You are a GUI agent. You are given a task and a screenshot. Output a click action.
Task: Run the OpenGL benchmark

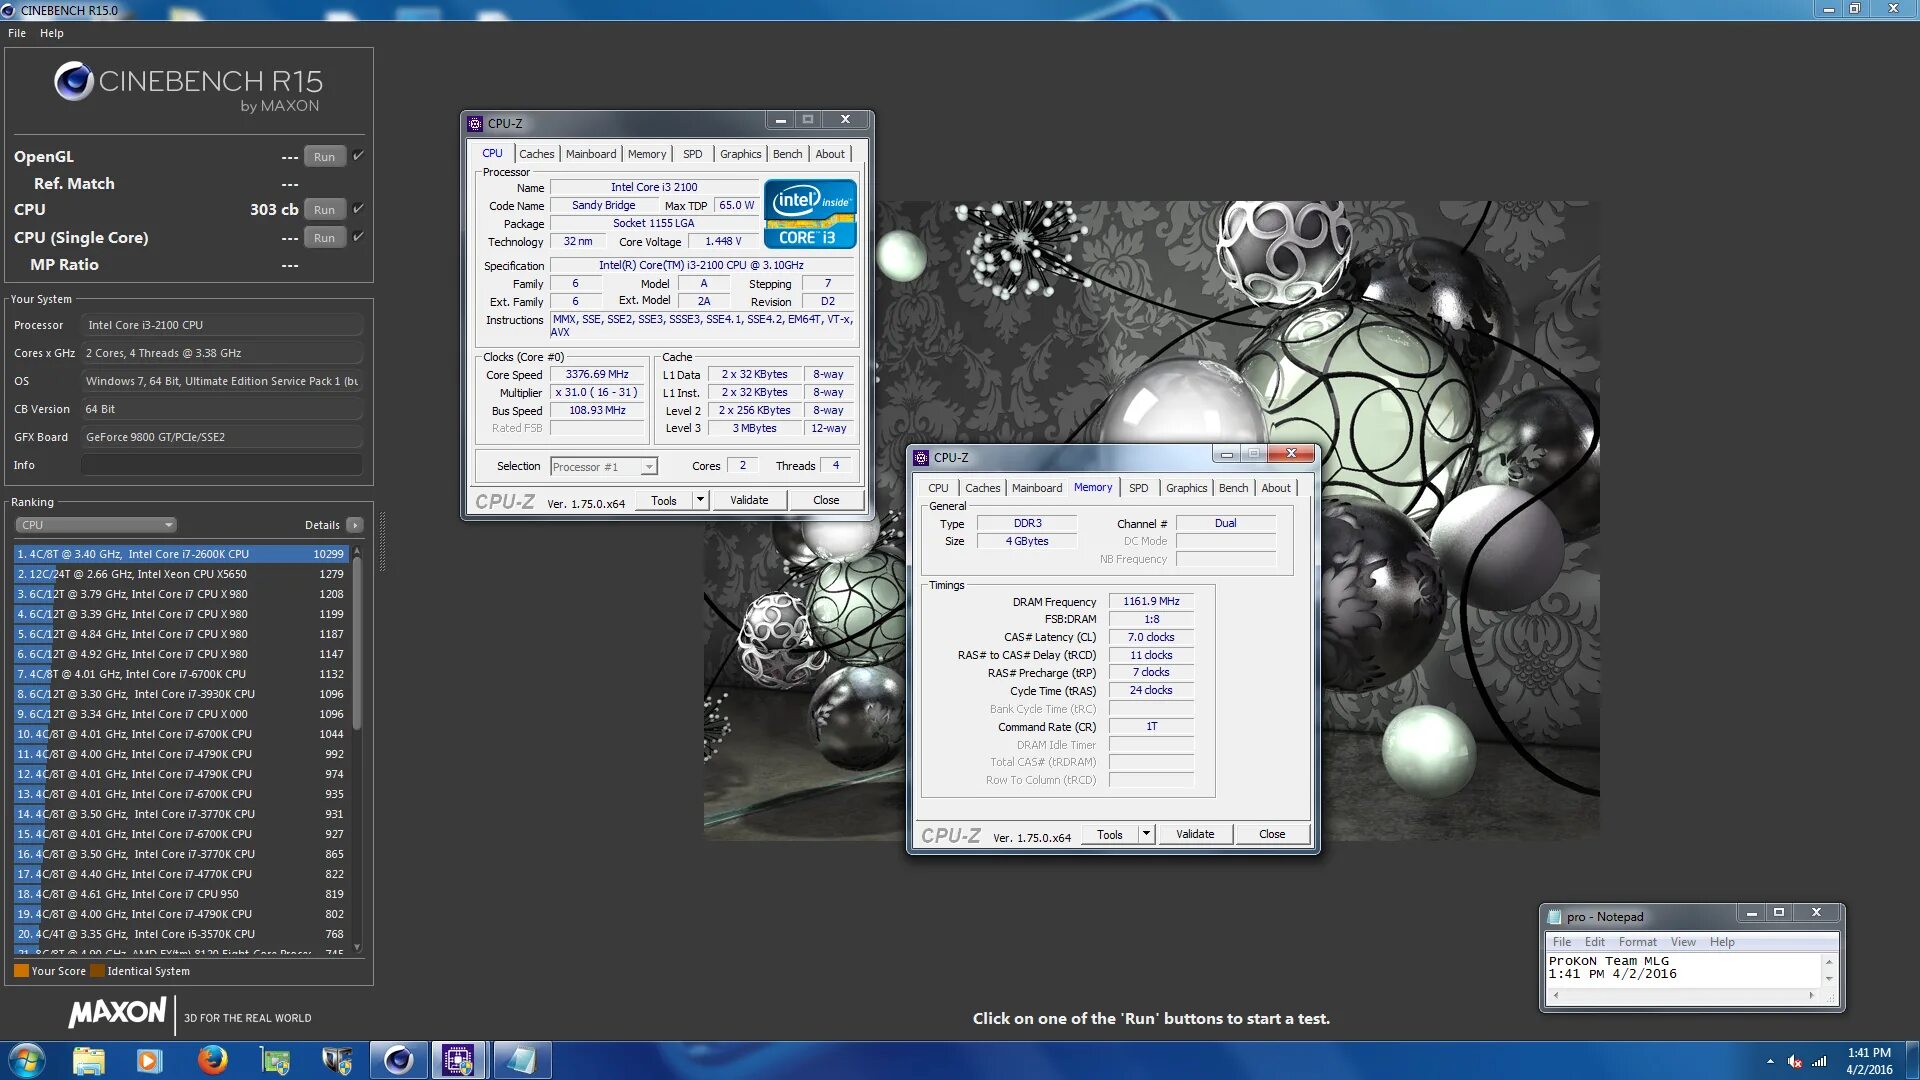[x=324, y=157]
